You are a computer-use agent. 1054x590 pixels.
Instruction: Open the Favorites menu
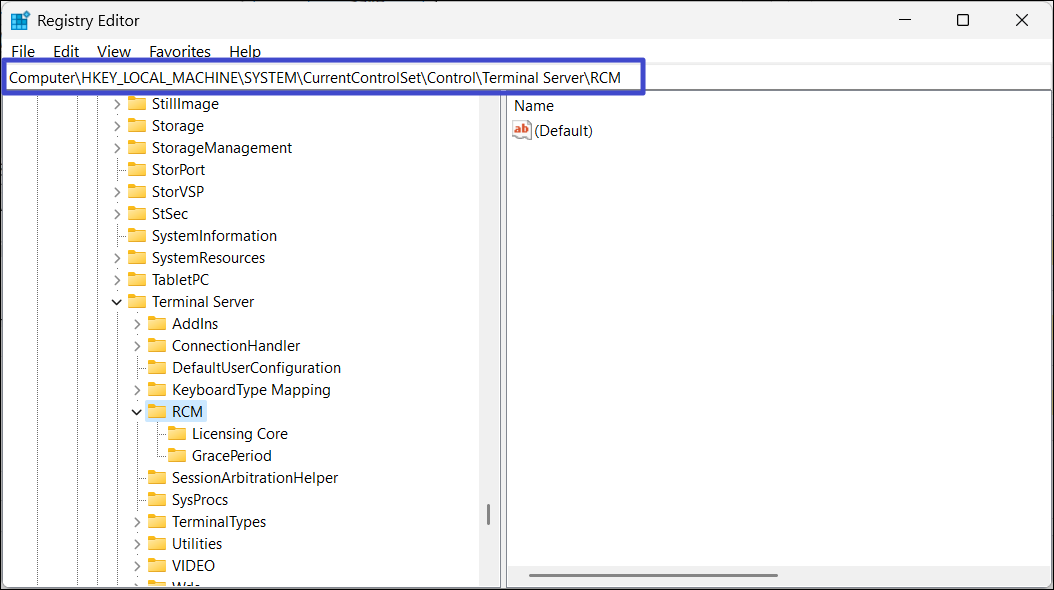pos(180,52)
